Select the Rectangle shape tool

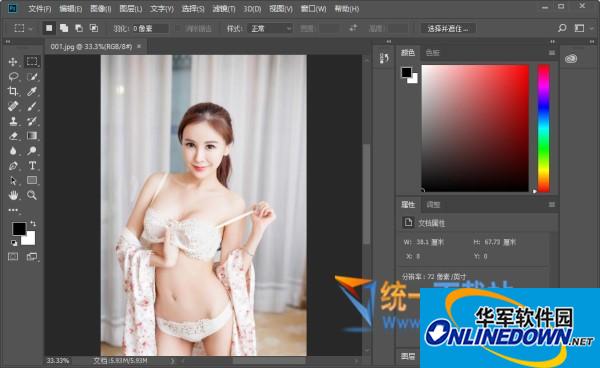click(32, 180)
